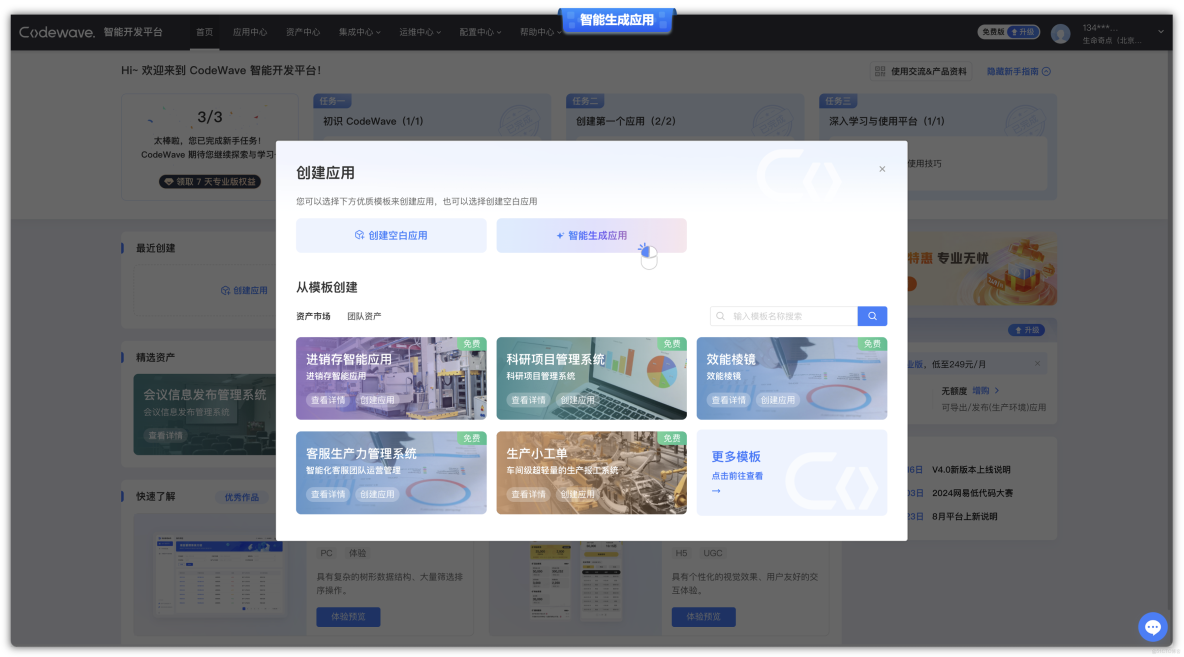Select 创建空白应用 with its grid icon
The image size is (1184, 657).
pos(390,235)
